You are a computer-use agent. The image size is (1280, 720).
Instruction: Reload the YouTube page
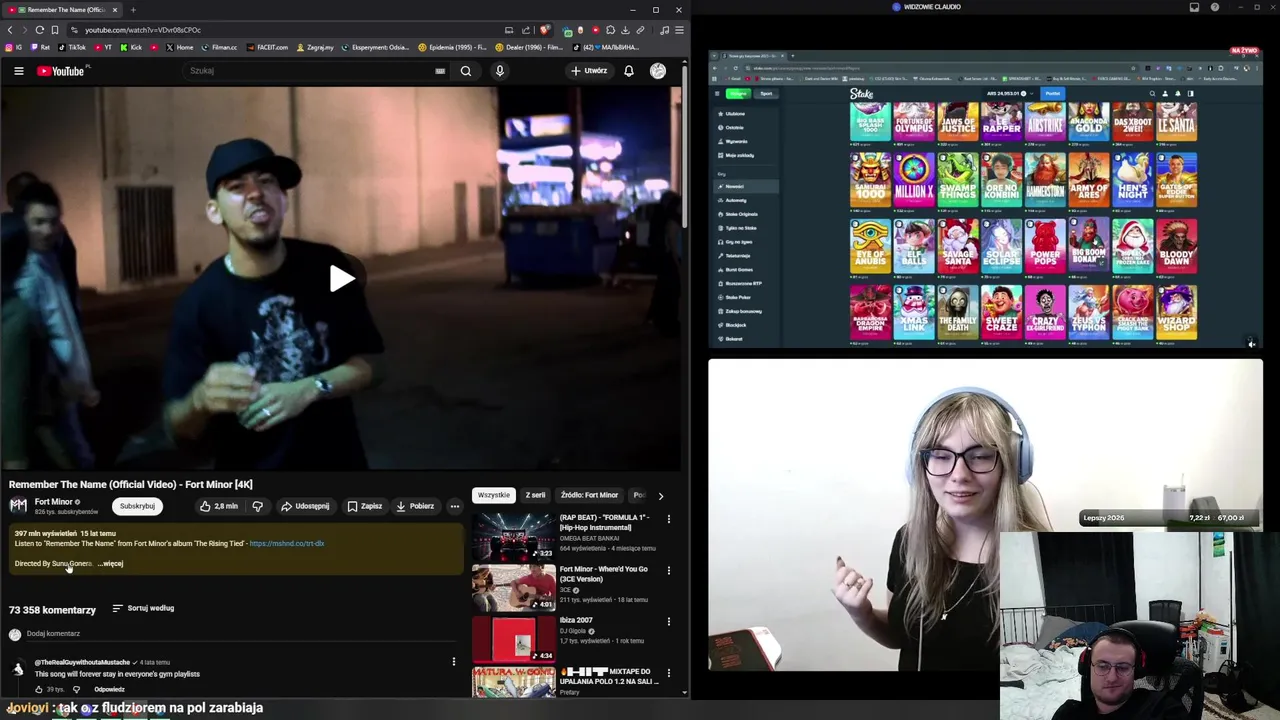tap(40, 30)
